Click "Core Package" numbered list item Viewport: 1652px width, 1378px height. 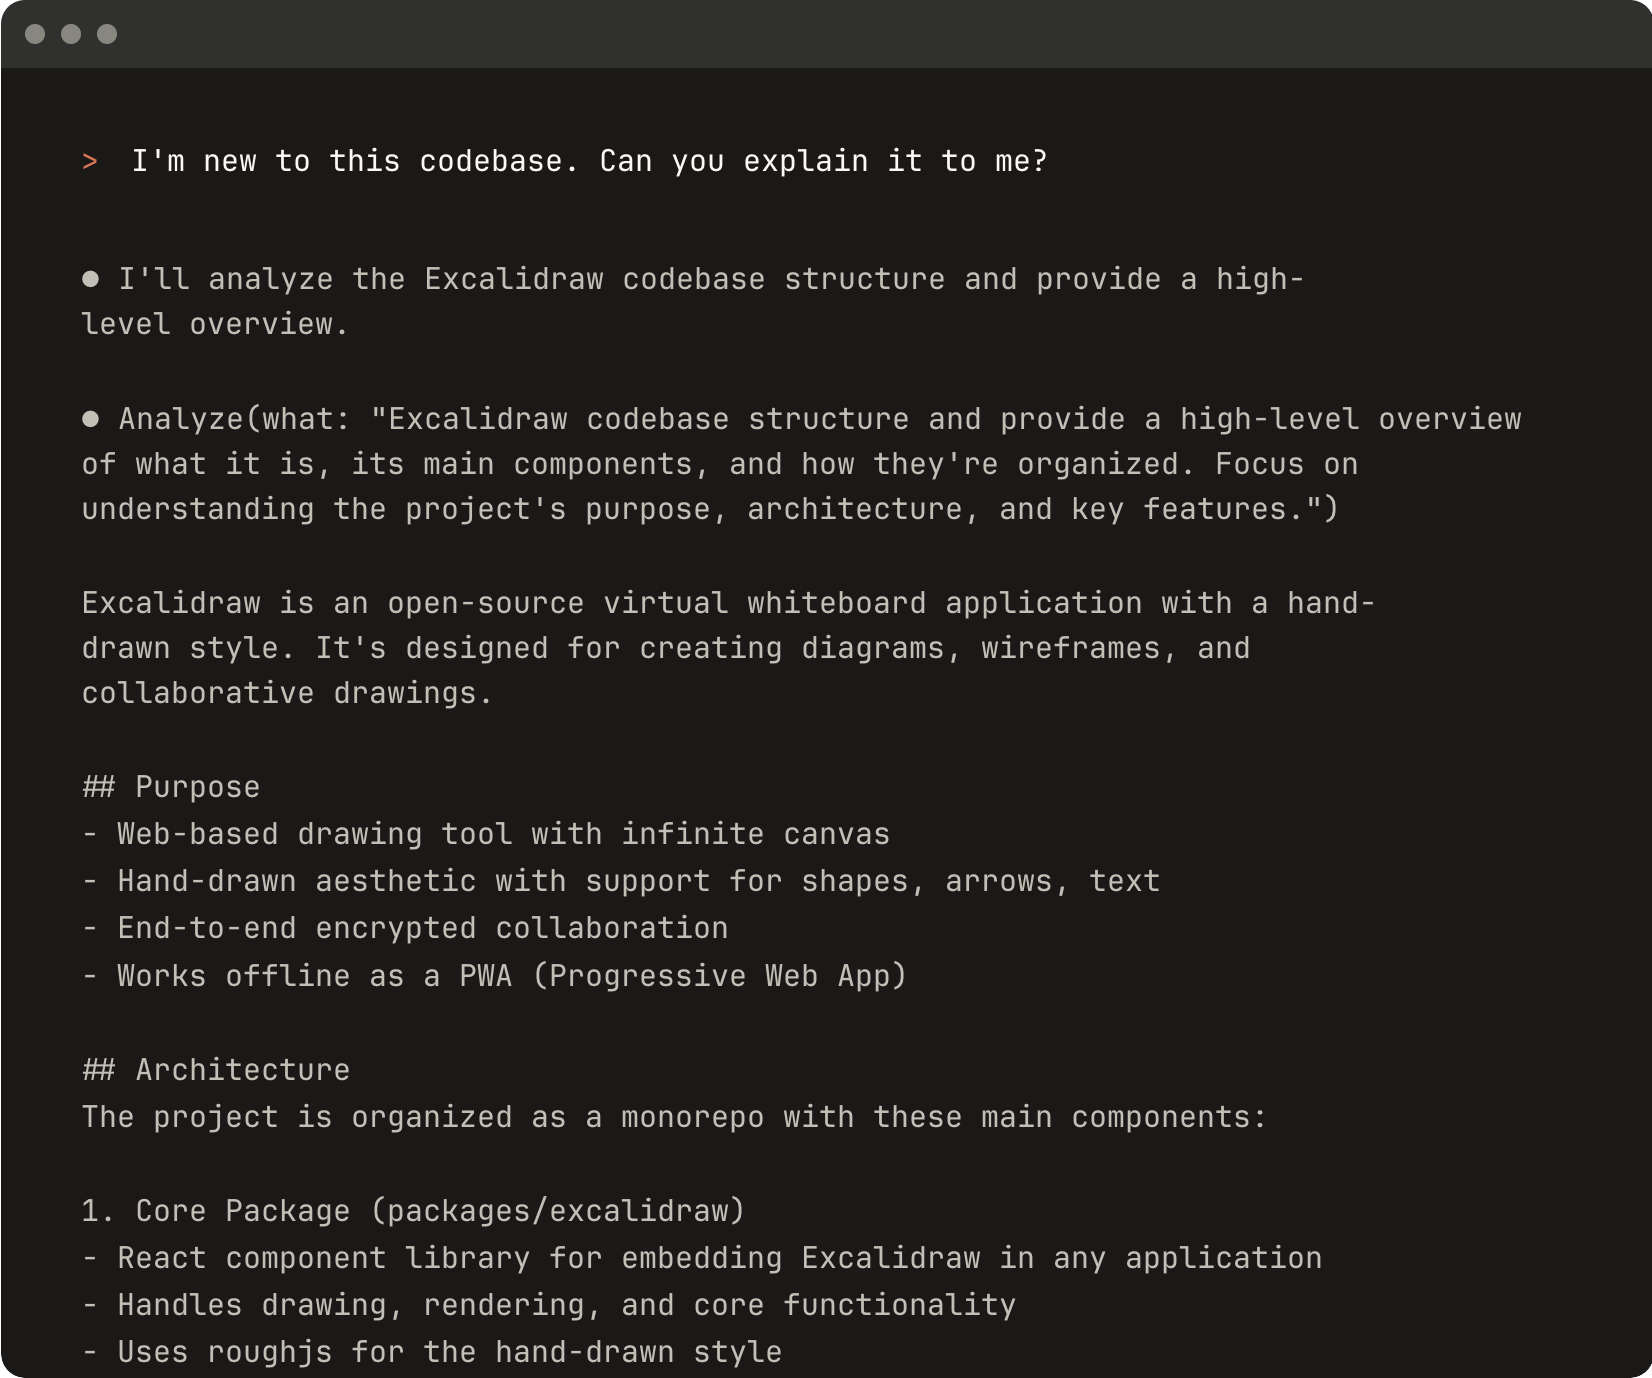[243, 1211]
